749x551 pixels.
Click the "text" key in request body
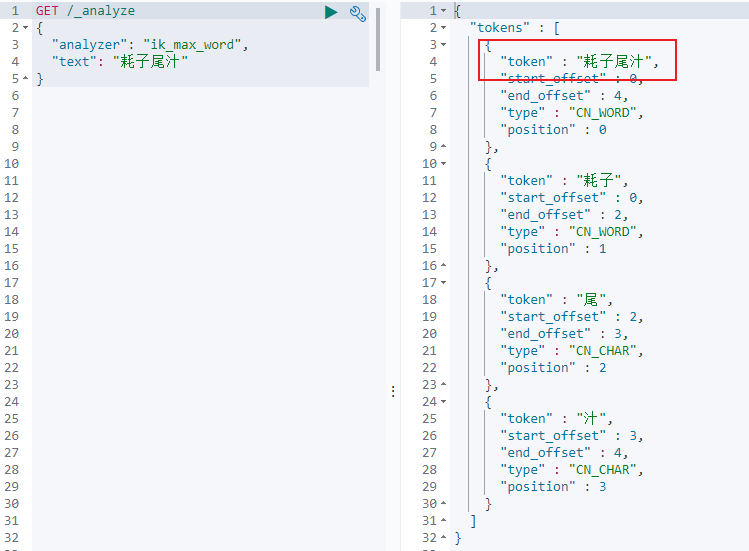pos(74,62)
